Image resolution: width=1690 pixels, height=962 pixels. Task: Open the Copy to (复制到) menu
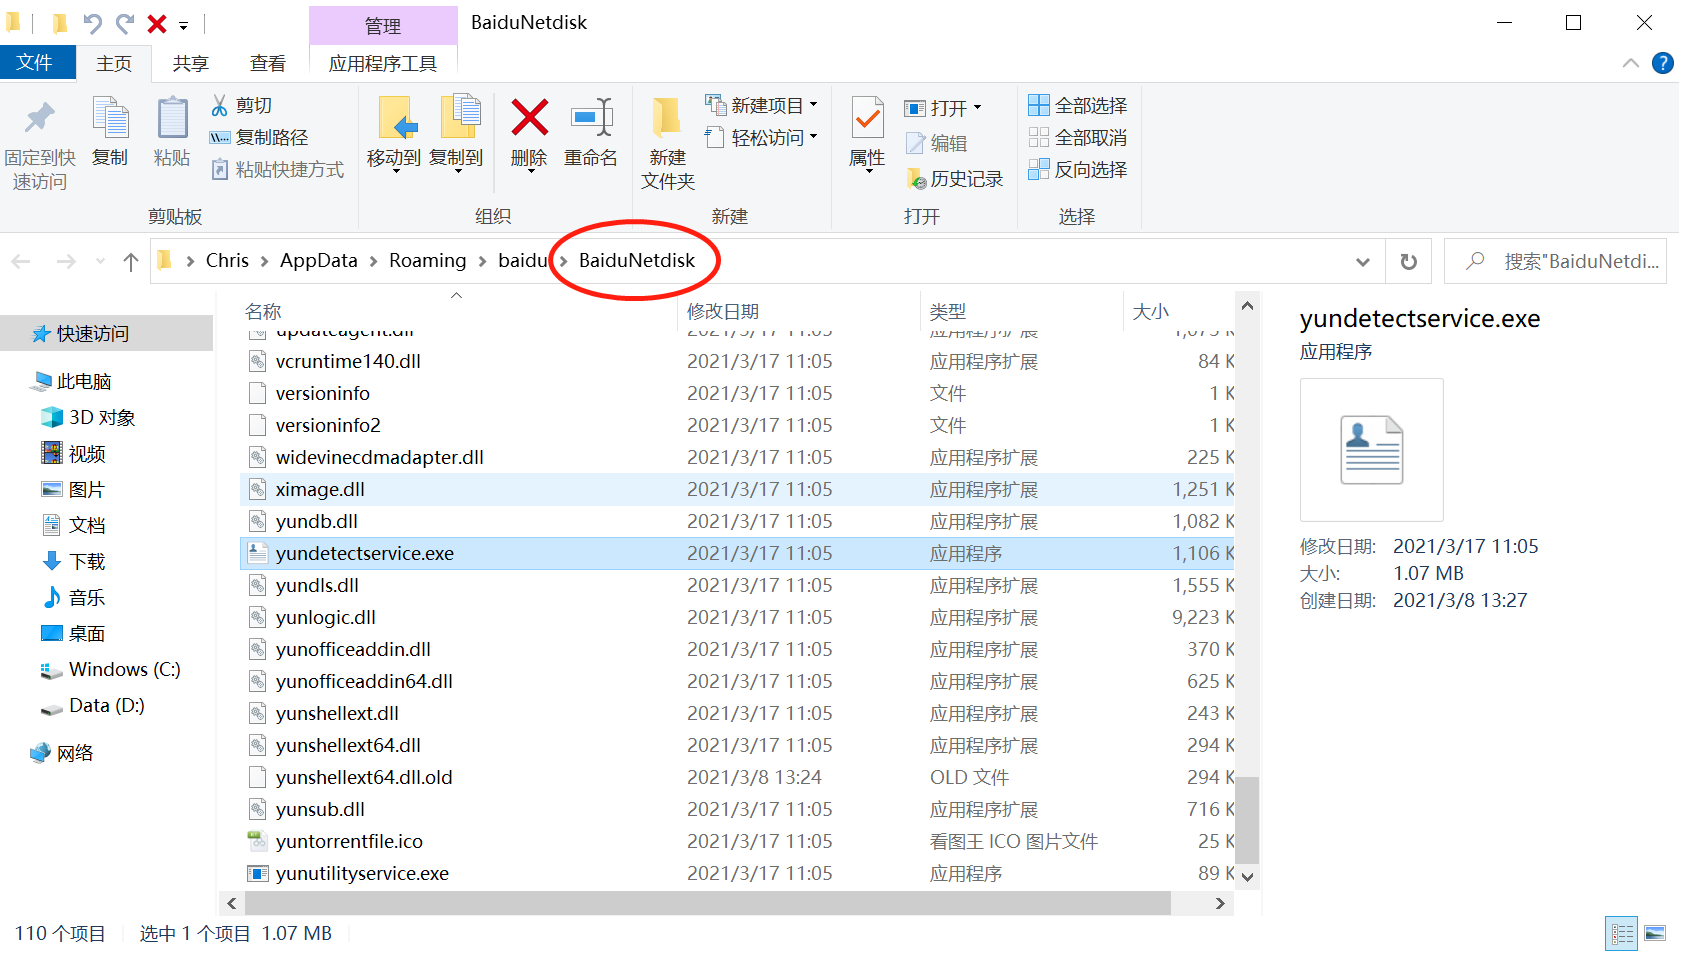click(456, 135)
